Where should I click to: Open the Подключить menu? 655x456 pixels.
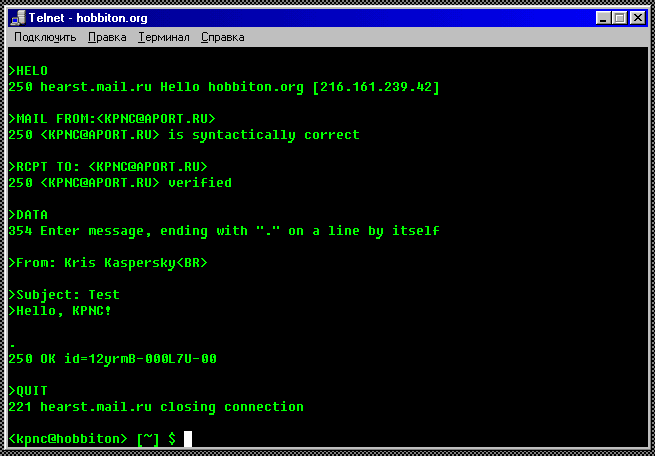point(45,37)
